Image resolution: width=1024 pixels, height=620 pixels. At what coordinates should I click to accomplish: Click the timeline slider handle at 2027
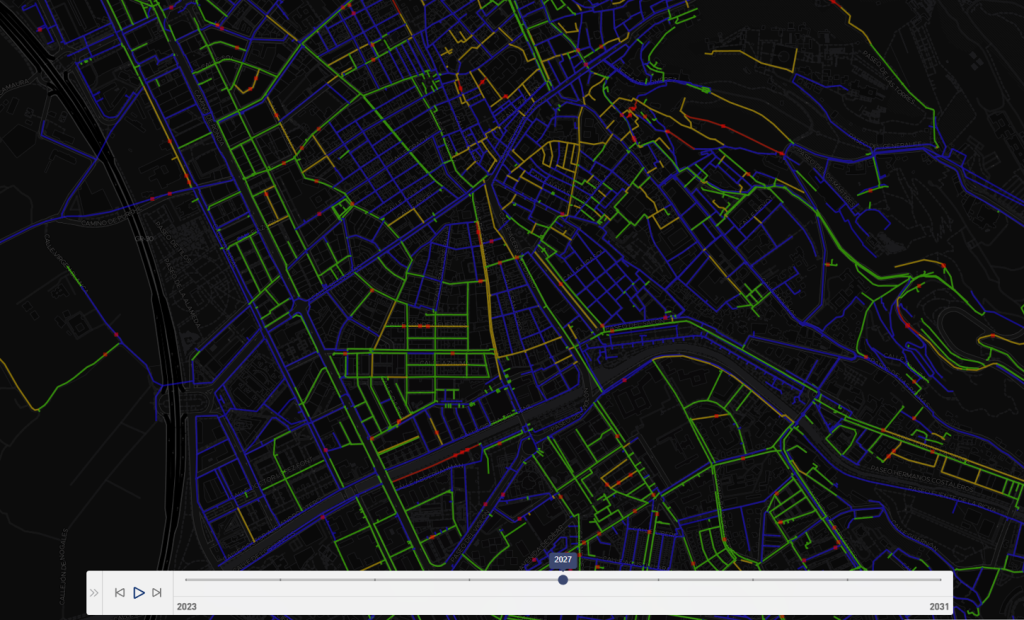(x=563, y=580)
